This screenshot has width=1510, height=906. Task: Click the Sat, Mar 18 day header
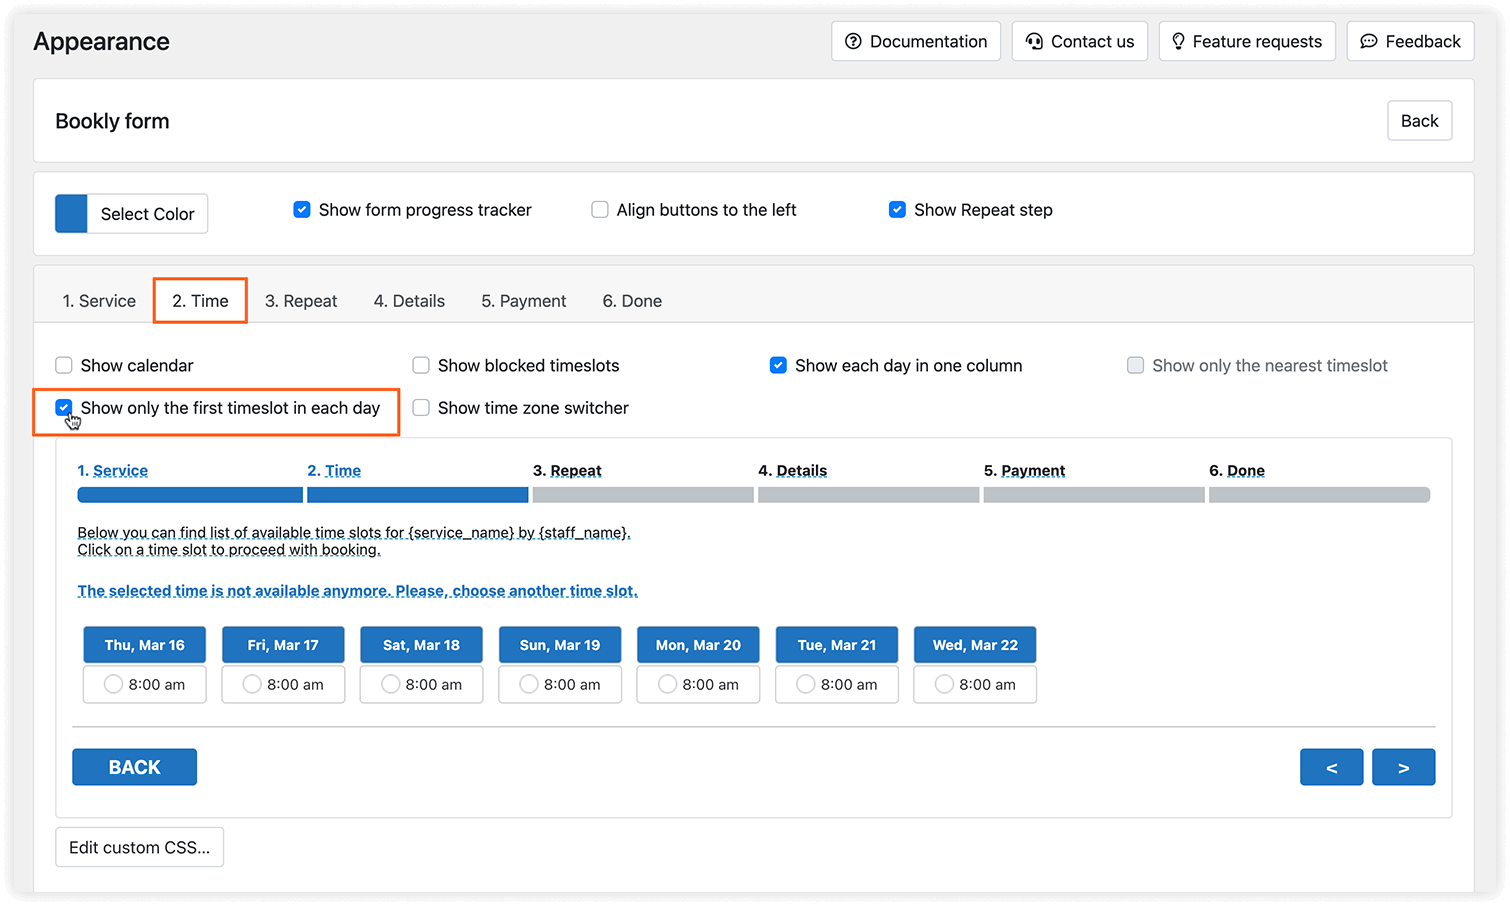point(421,645)
